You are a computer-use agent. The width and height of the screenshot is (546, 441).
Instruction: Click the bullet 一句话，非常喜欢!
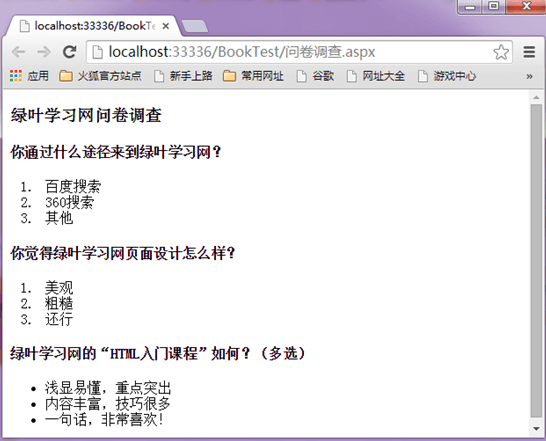pyautogui.click(x=104, y=419)
